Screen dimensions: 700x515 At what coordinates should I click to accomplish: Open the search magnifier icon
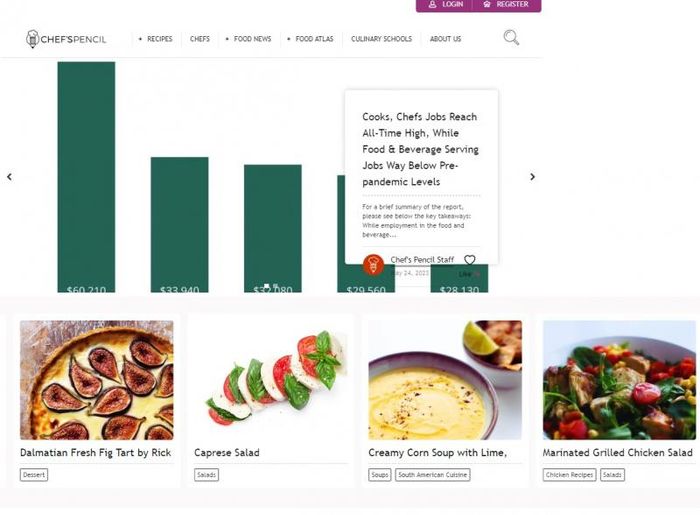coord(511,37)
